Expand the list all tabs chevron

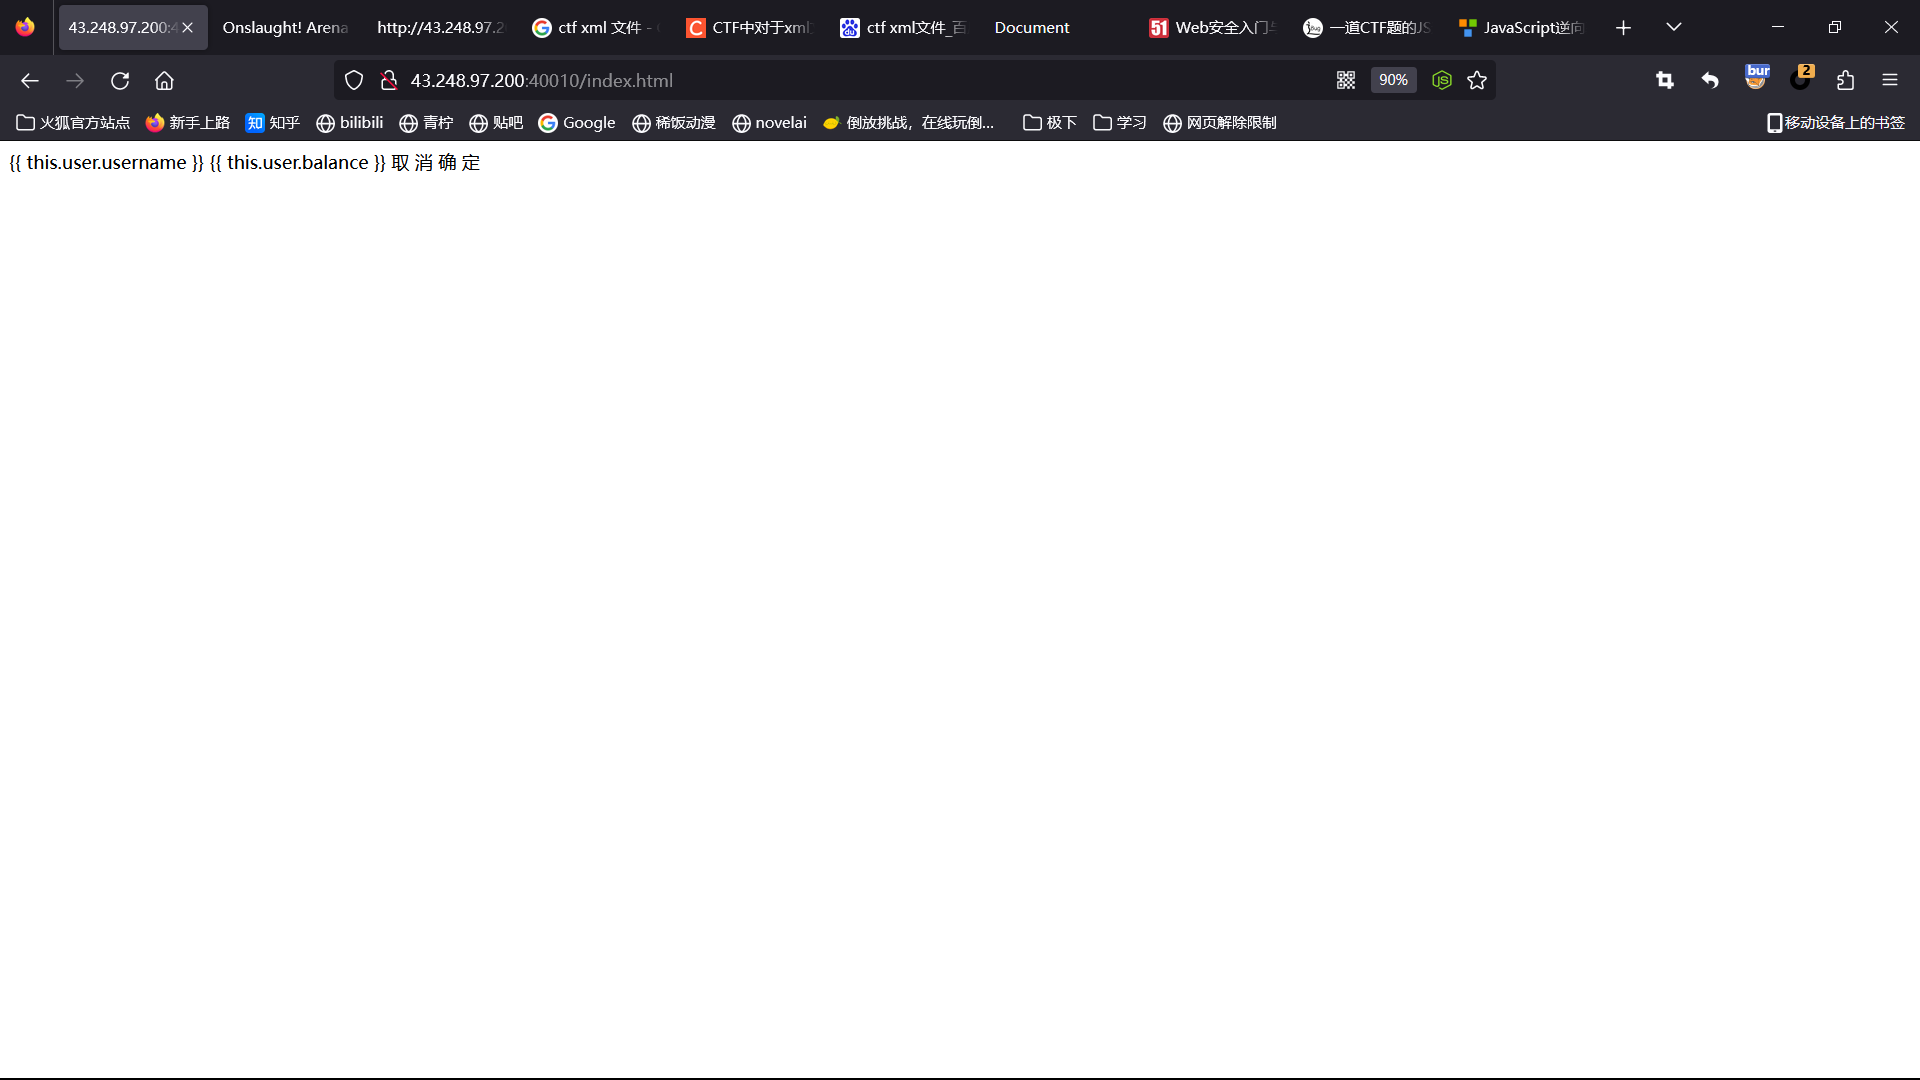point(1674,27)
